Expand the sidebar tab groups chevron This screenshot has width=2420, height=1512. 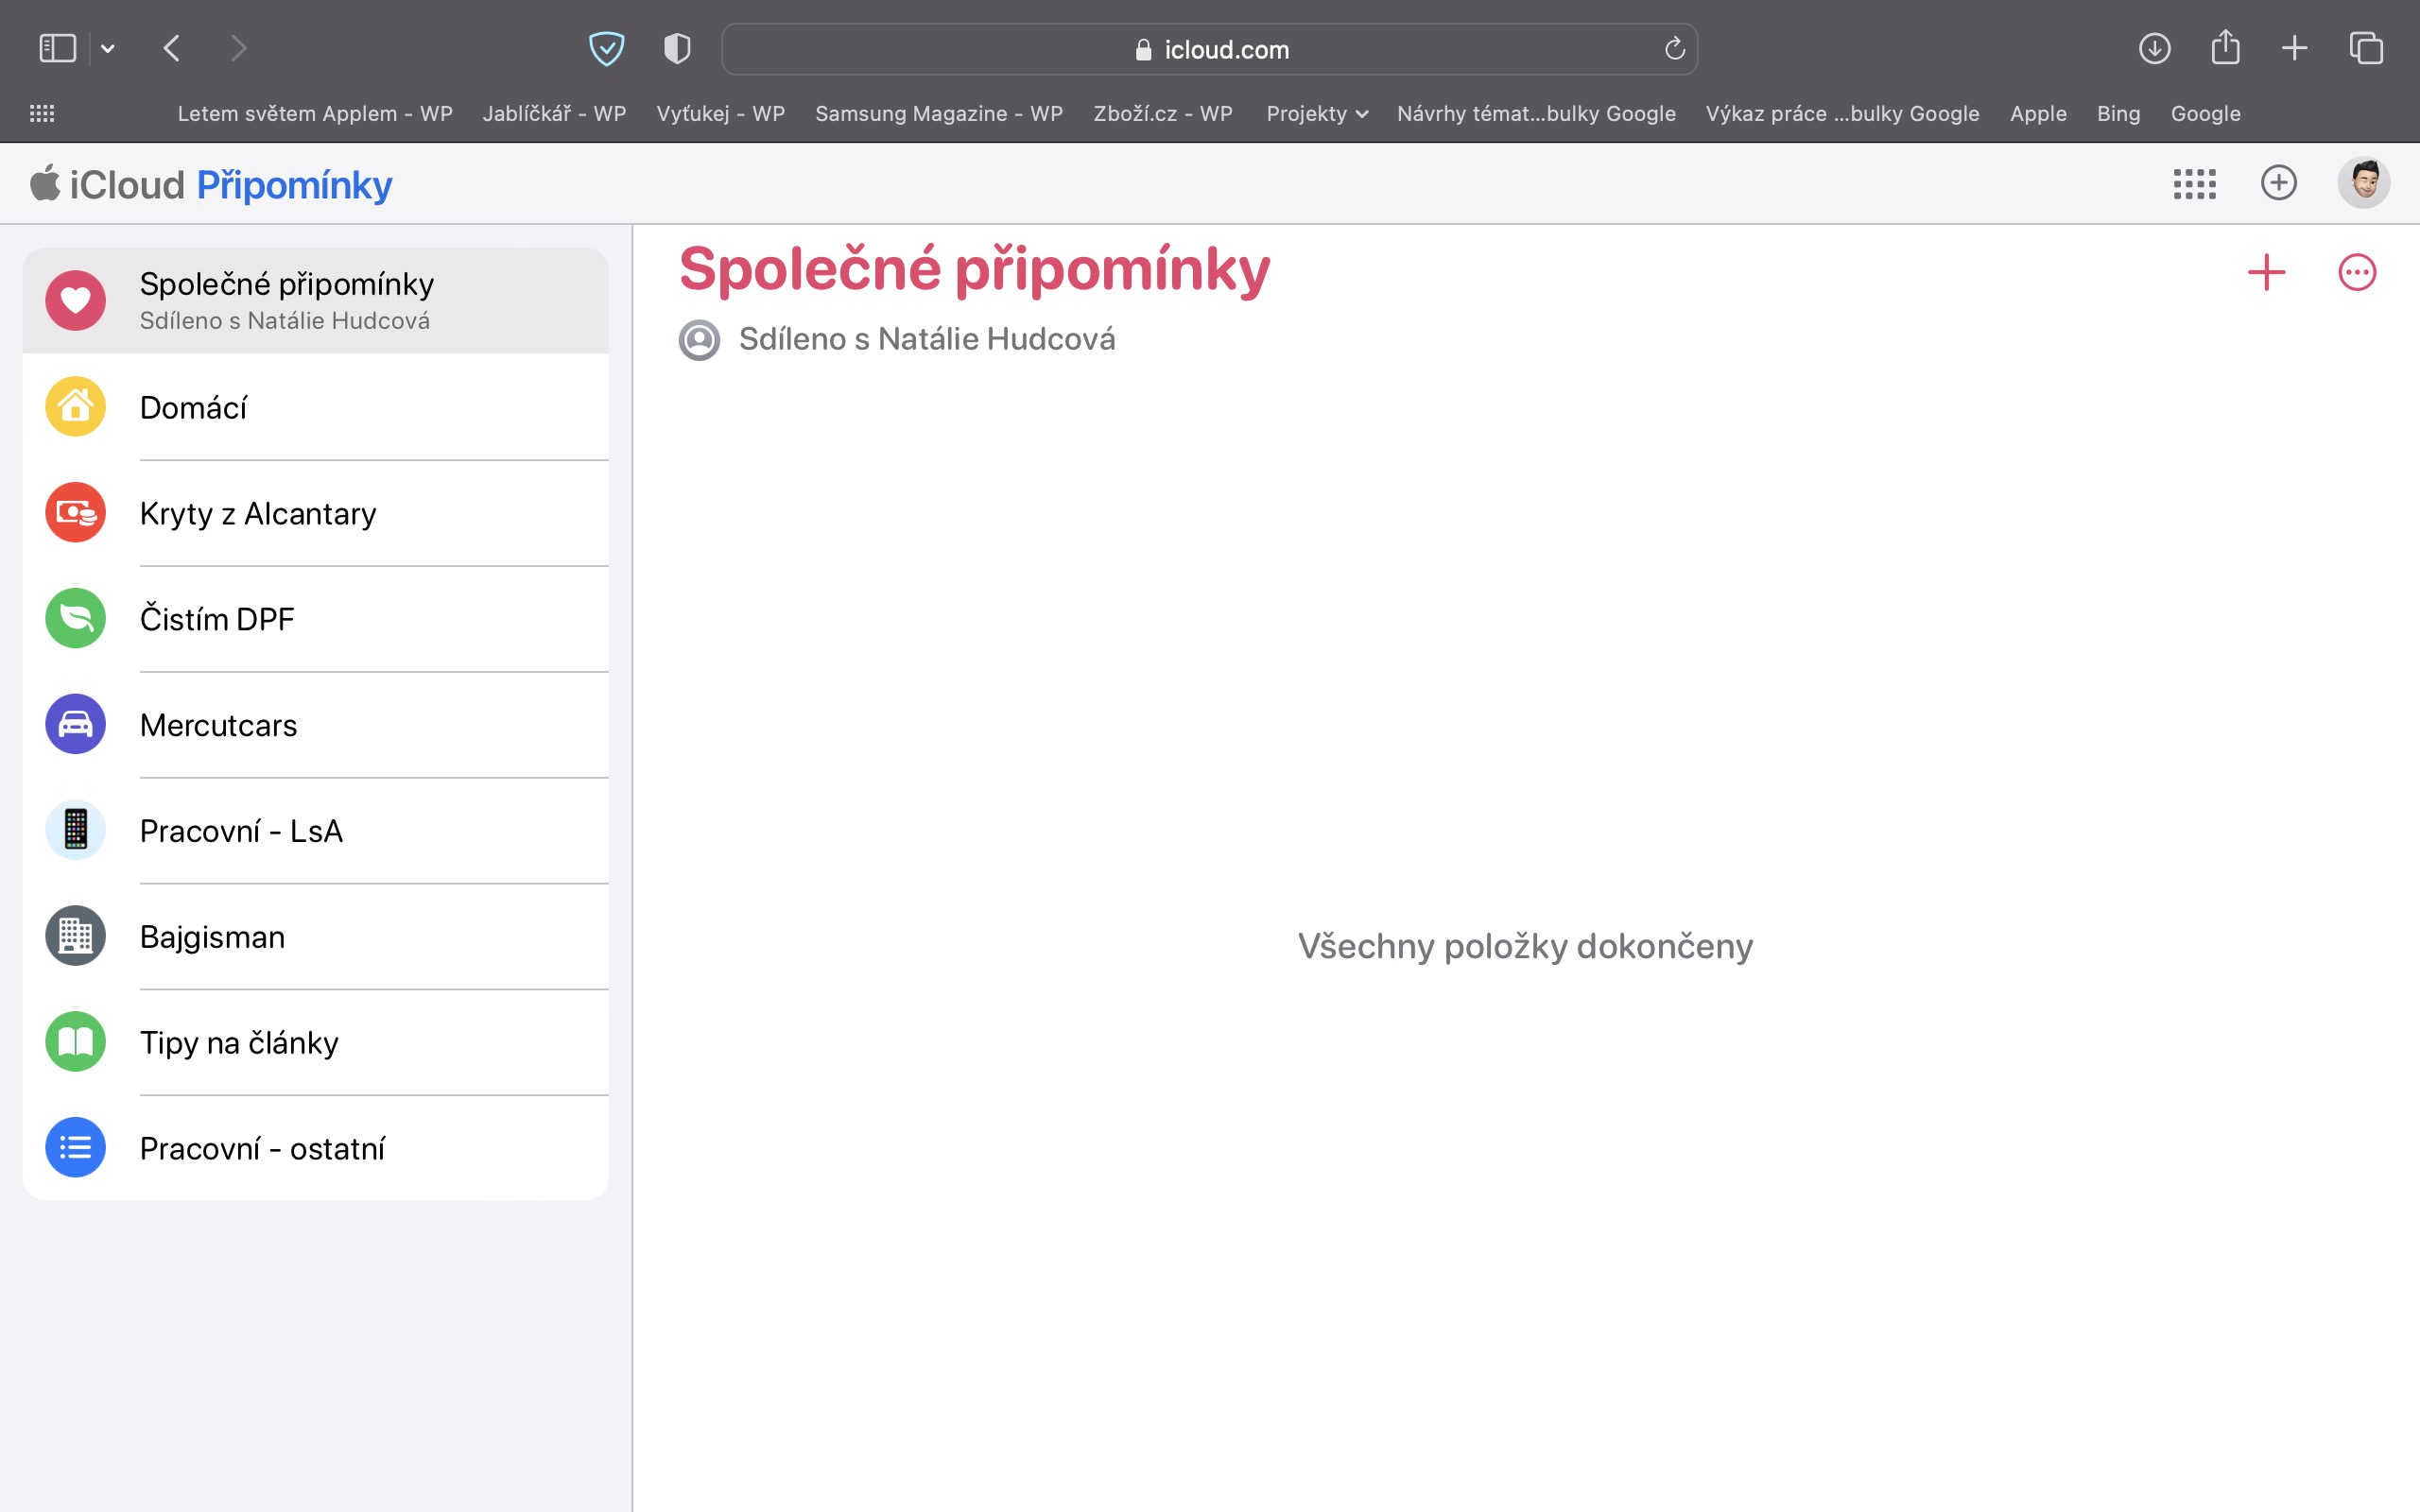(108, 49)
